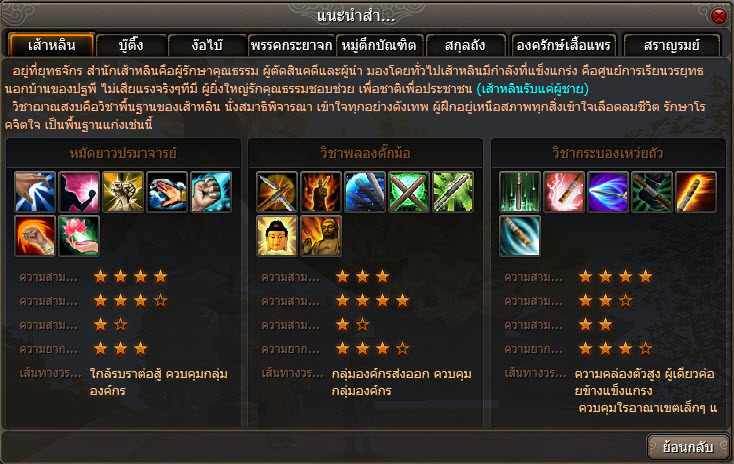Click the burning monk silhouette skill icon
734x464 pixels.
pyautogui.click(x=321, y=192)
